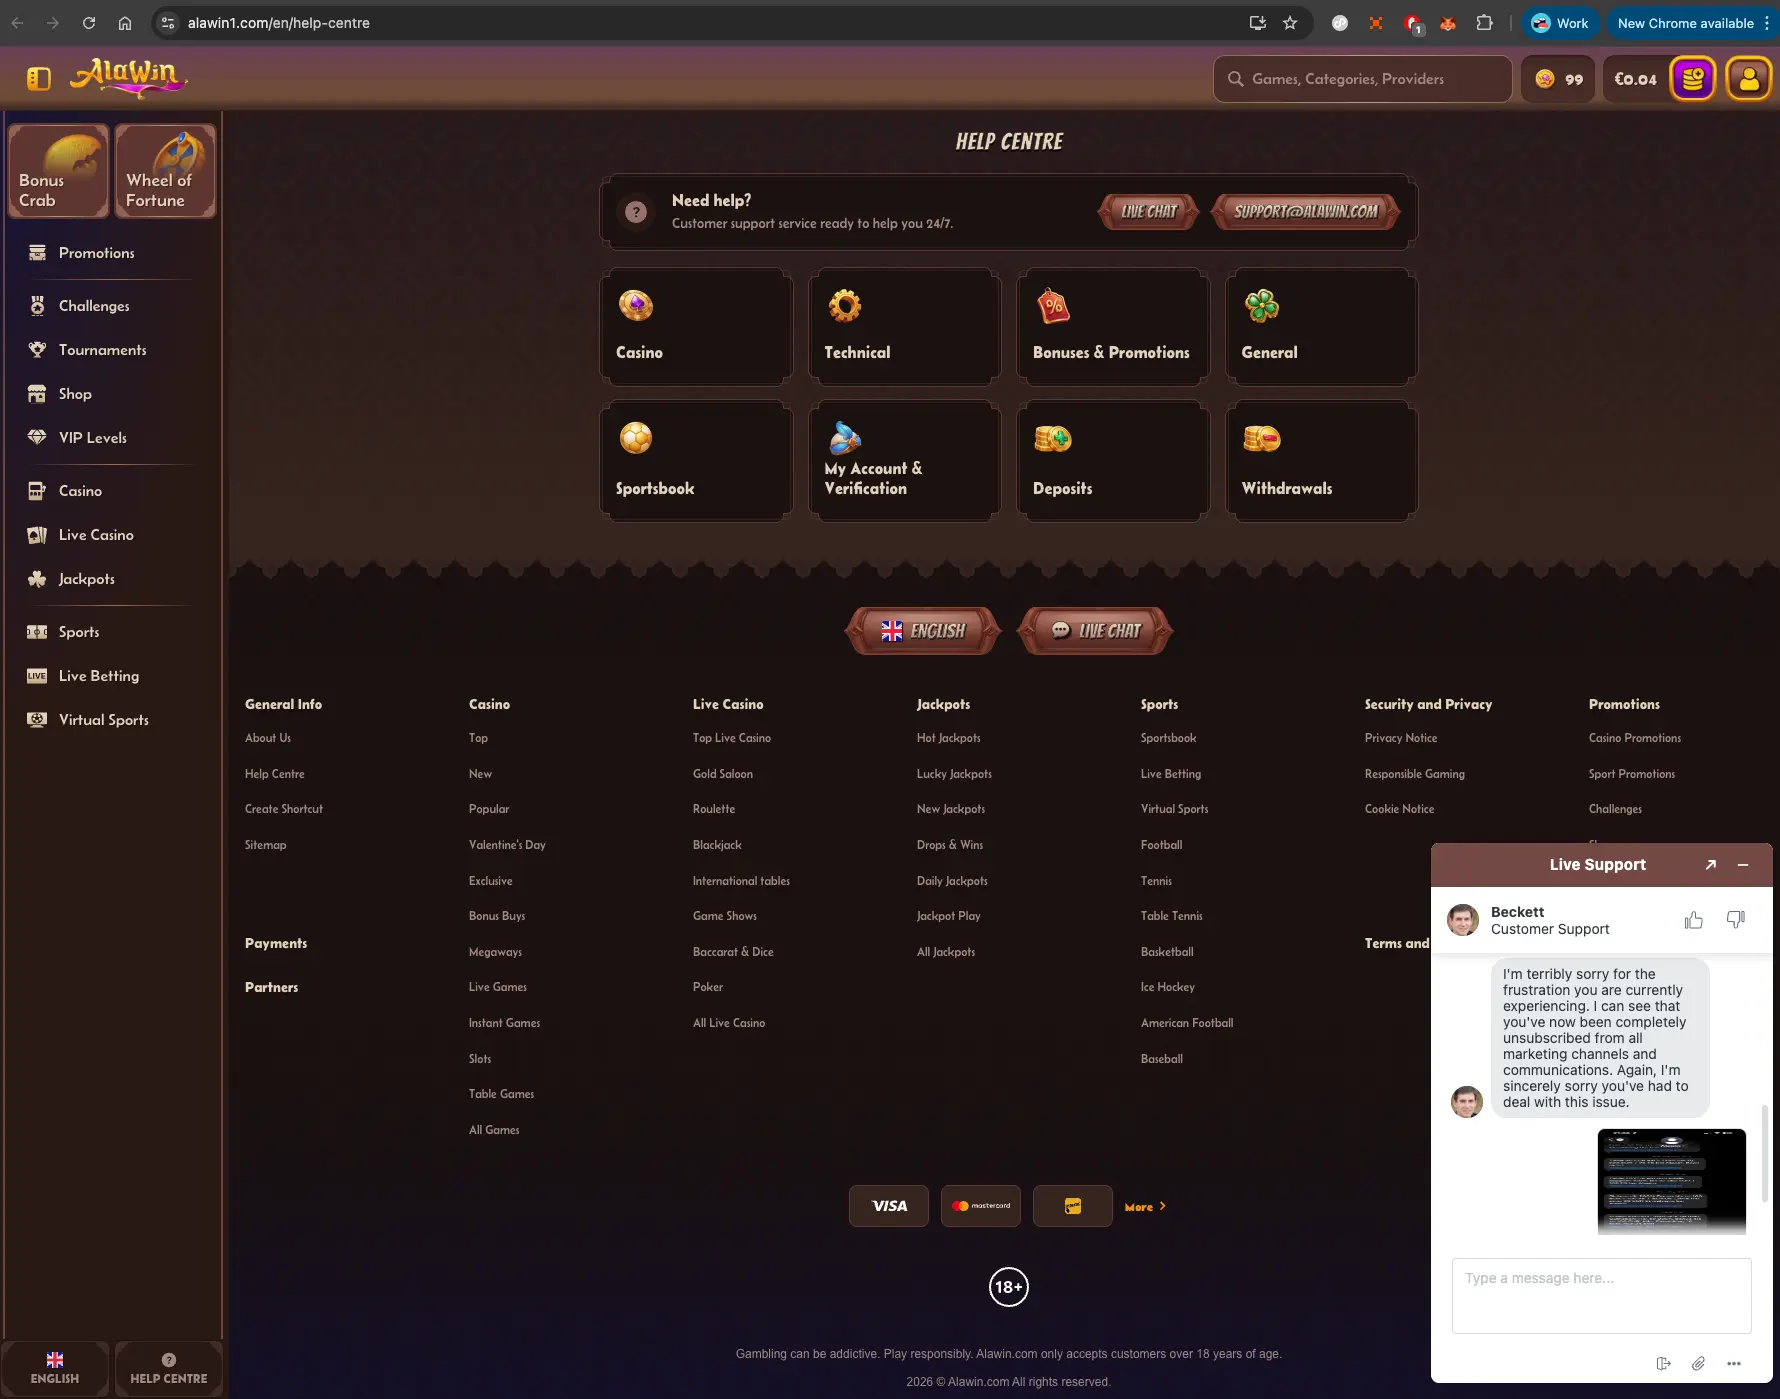
Task: Focus the Games, Categories, Providers search field
Action: coord(1362,79)
